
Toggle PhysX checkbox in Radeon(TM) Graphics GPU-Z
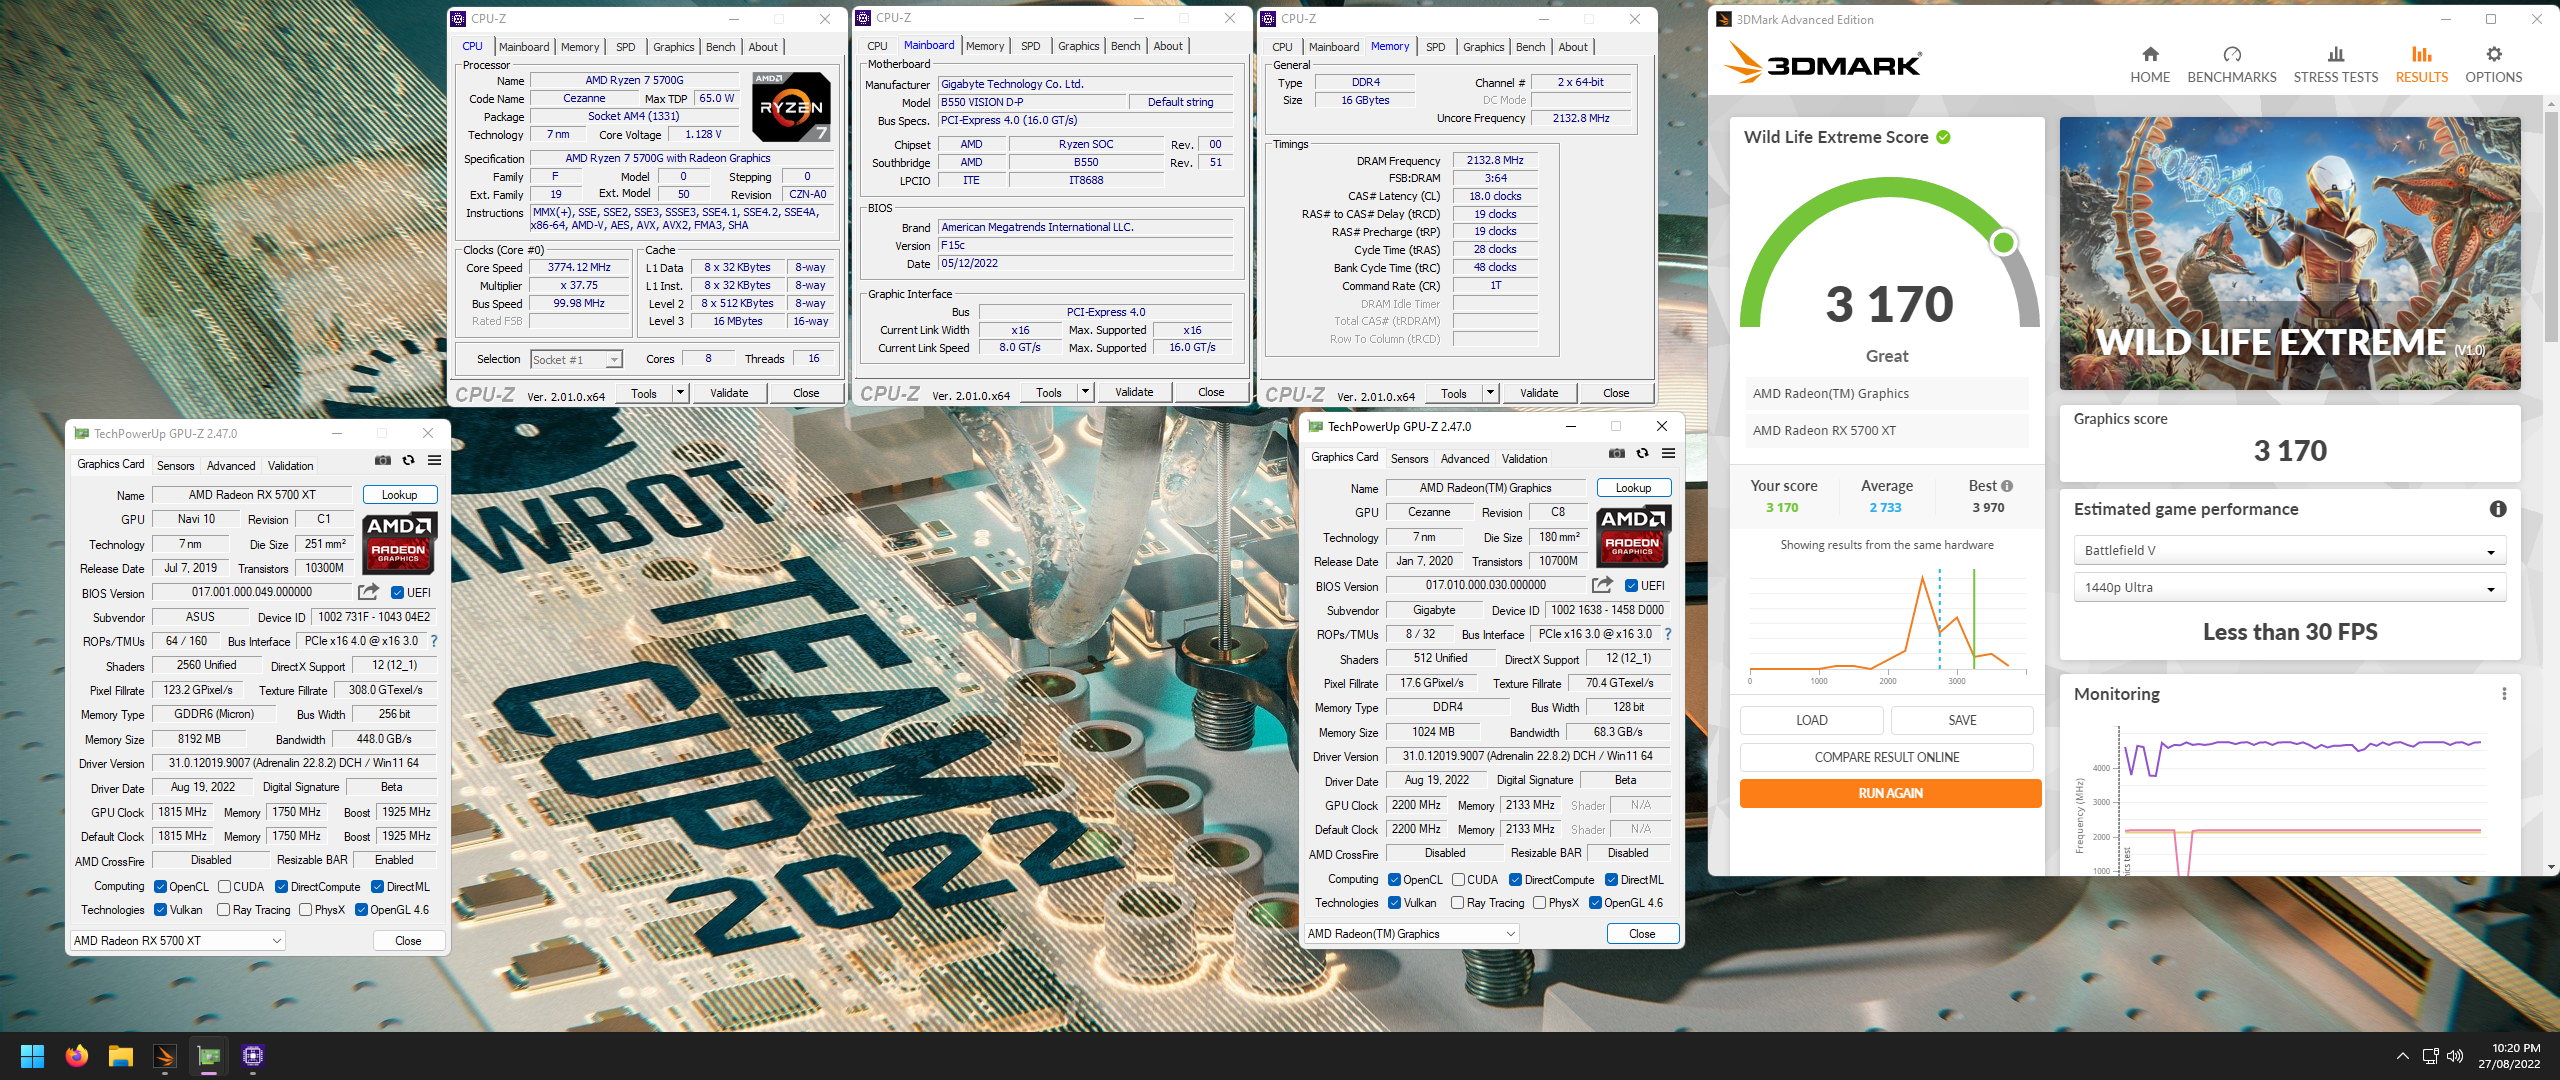(1539, 903)
